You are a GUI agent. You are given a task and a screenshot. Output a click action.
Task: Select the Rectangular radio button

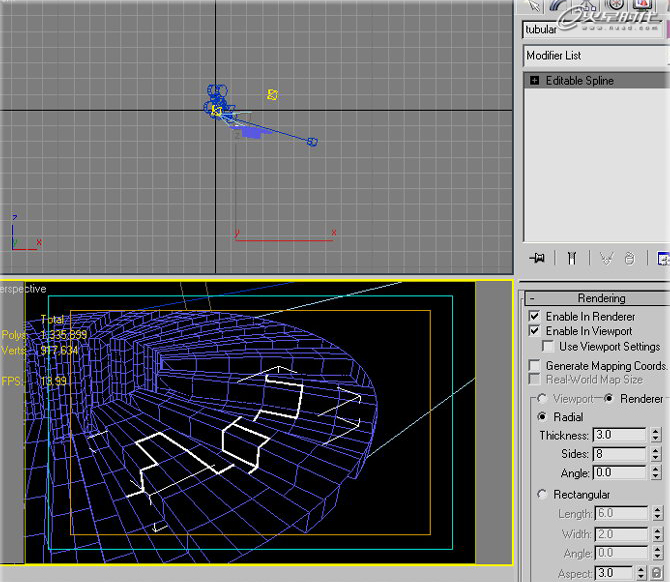[x=543, y=494]
